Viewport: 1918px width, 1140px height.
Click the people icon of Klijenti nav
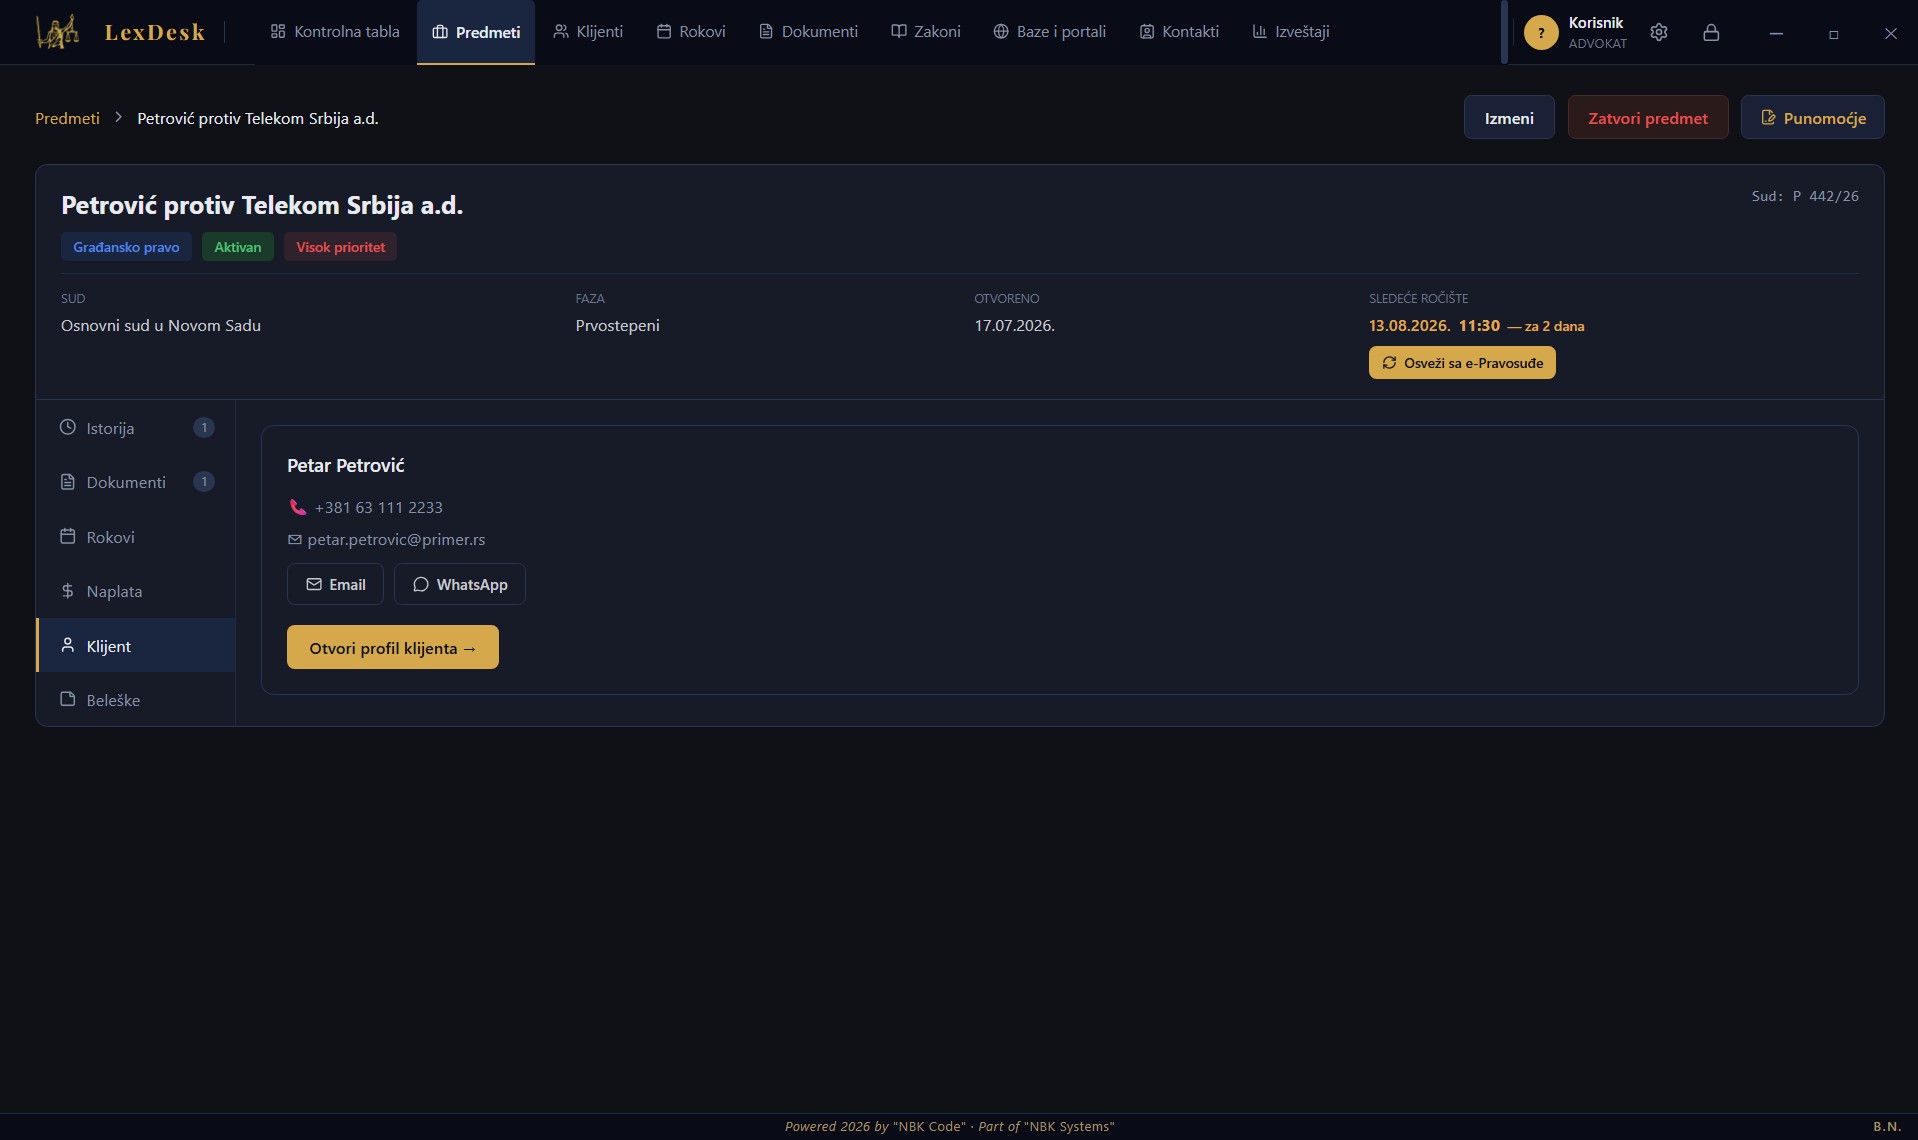point(561,31)
